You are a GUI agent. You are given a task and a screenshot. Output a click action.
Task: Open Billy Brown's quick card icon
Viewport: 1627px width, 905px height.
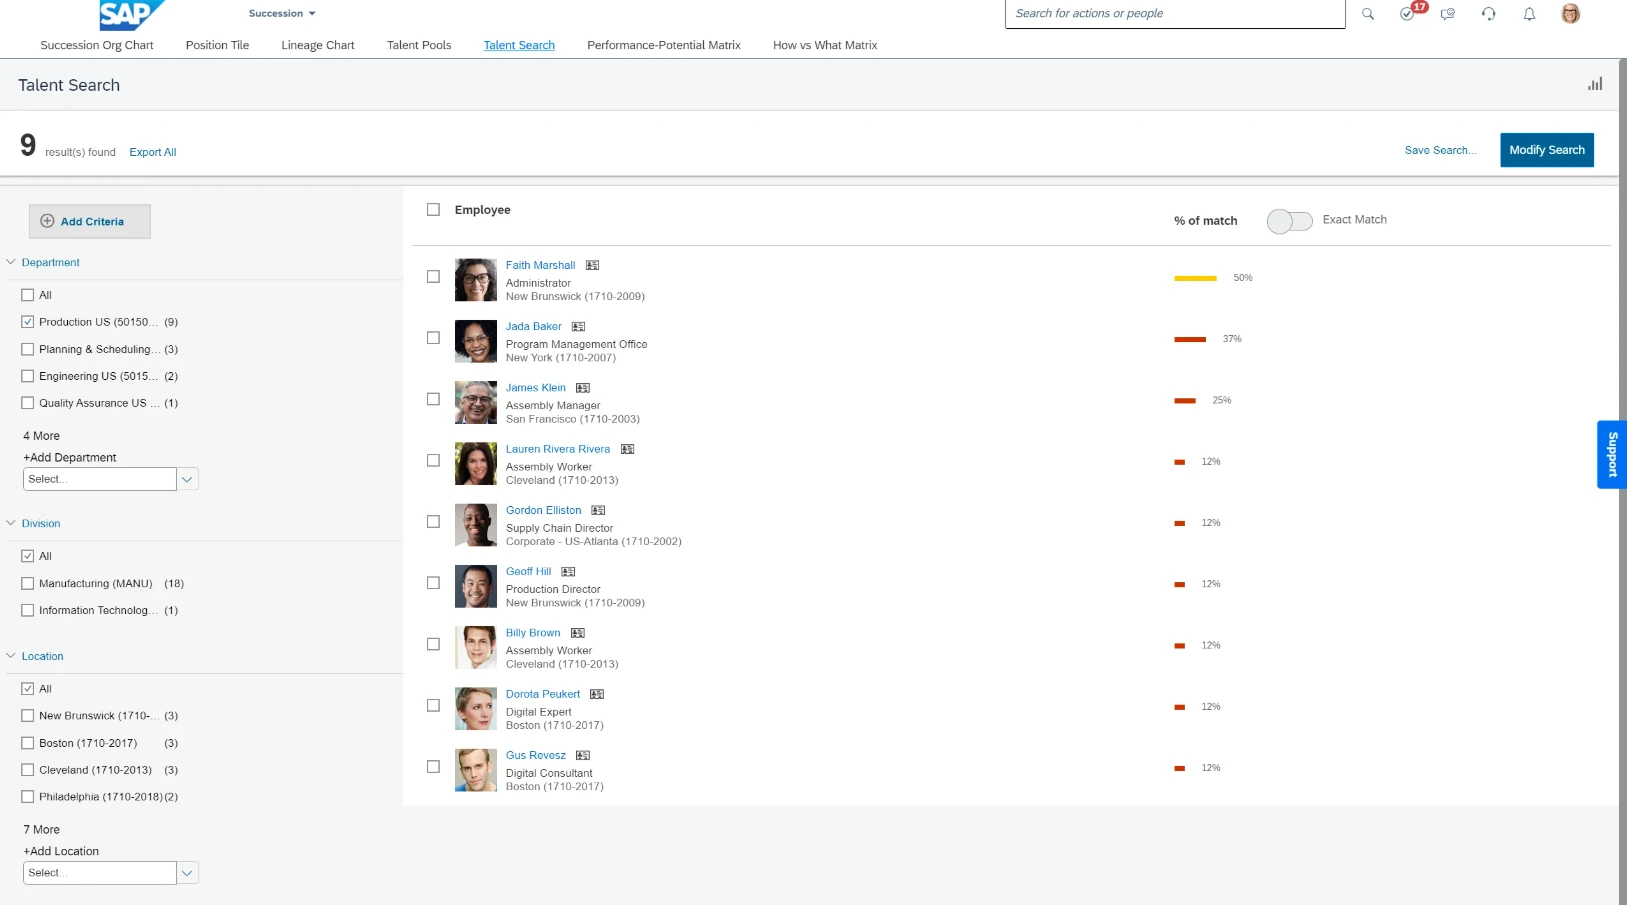[577, 633]
